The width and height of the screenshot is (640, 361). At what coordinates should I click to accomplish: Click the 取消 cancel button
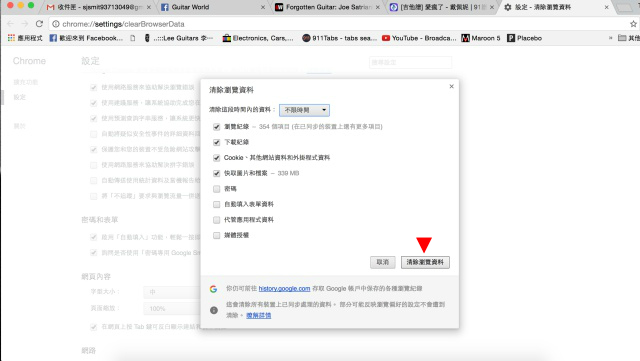tap(383, 262)
